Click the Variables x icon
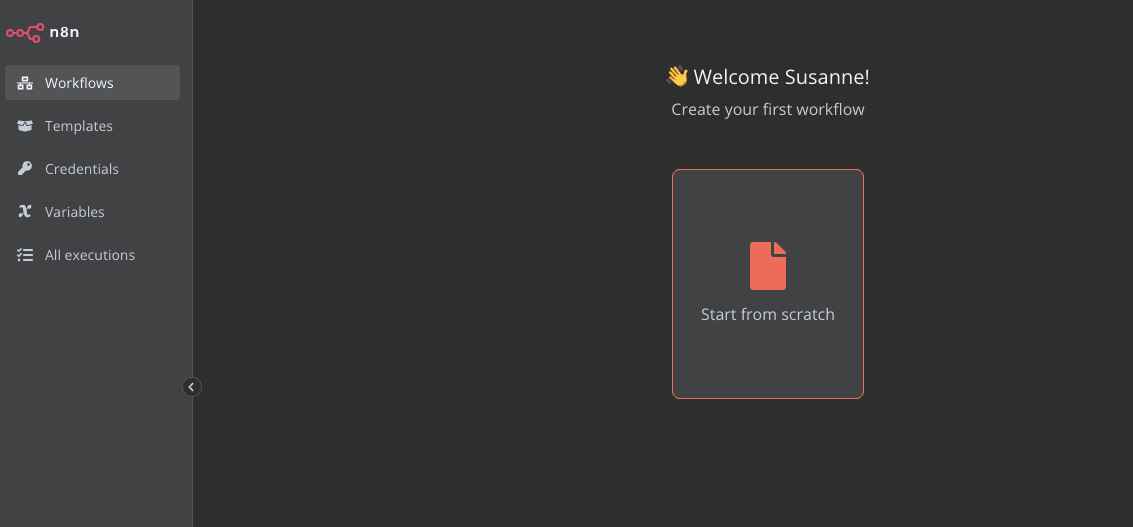The width and height of the screenshot is (1133, 527). (x=25, y=212)
